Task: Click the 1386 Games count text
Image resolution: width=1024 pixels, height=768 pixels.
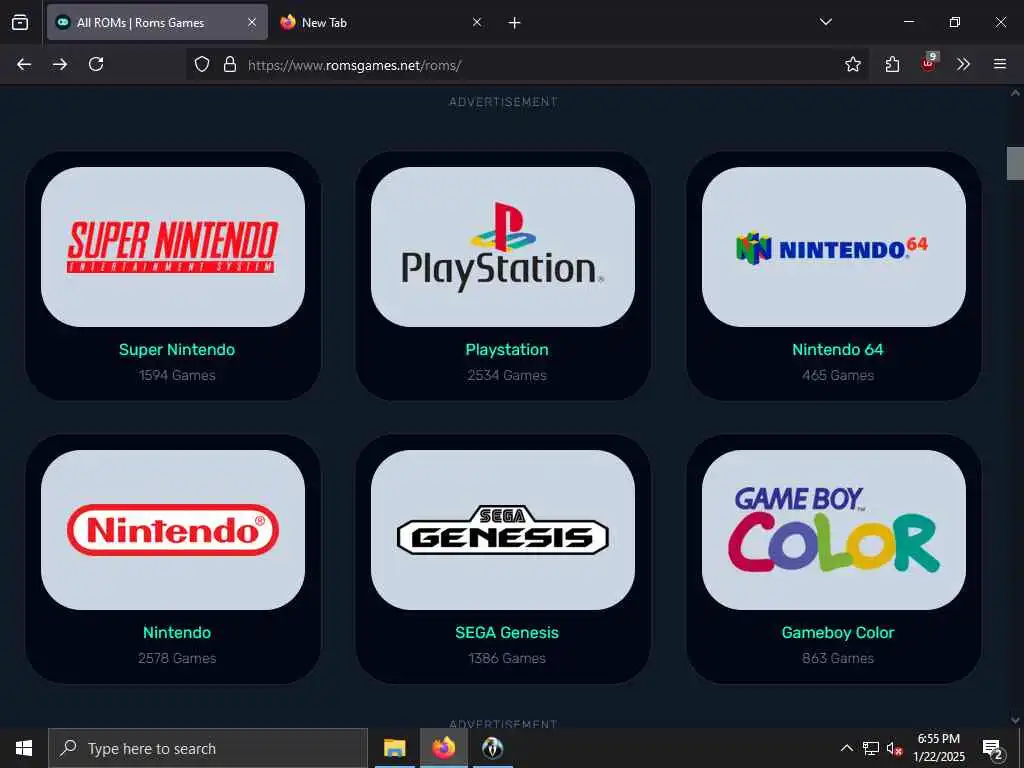Action: tap(507, 658)
